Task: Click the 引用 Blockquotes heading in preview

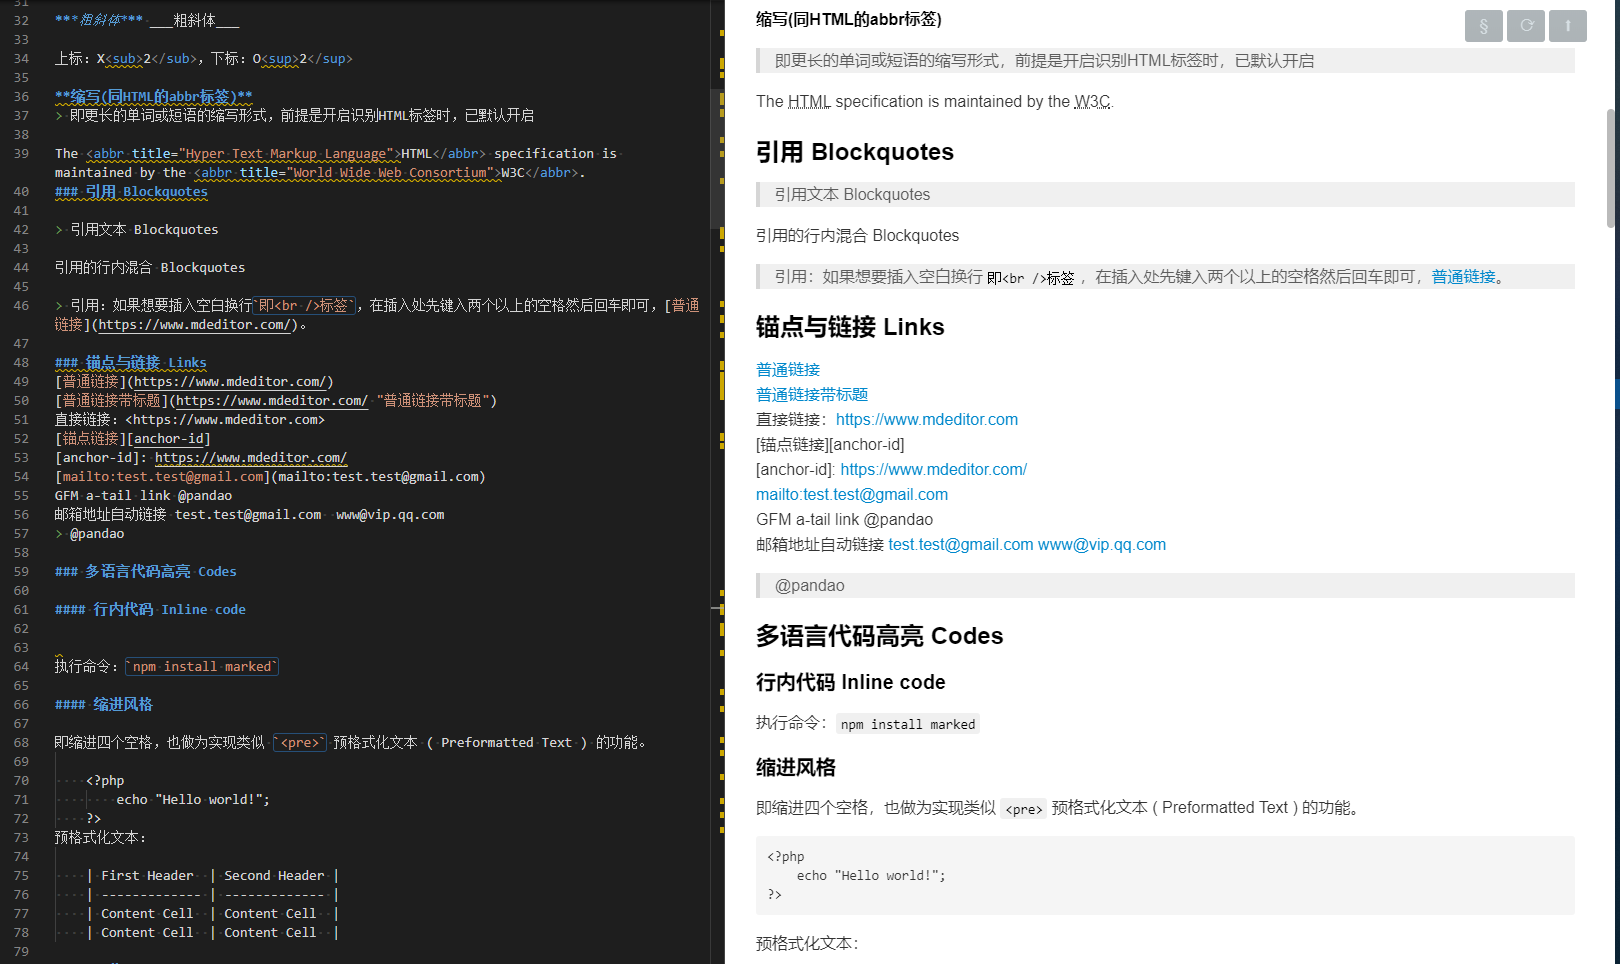Action: pos(855,152)
